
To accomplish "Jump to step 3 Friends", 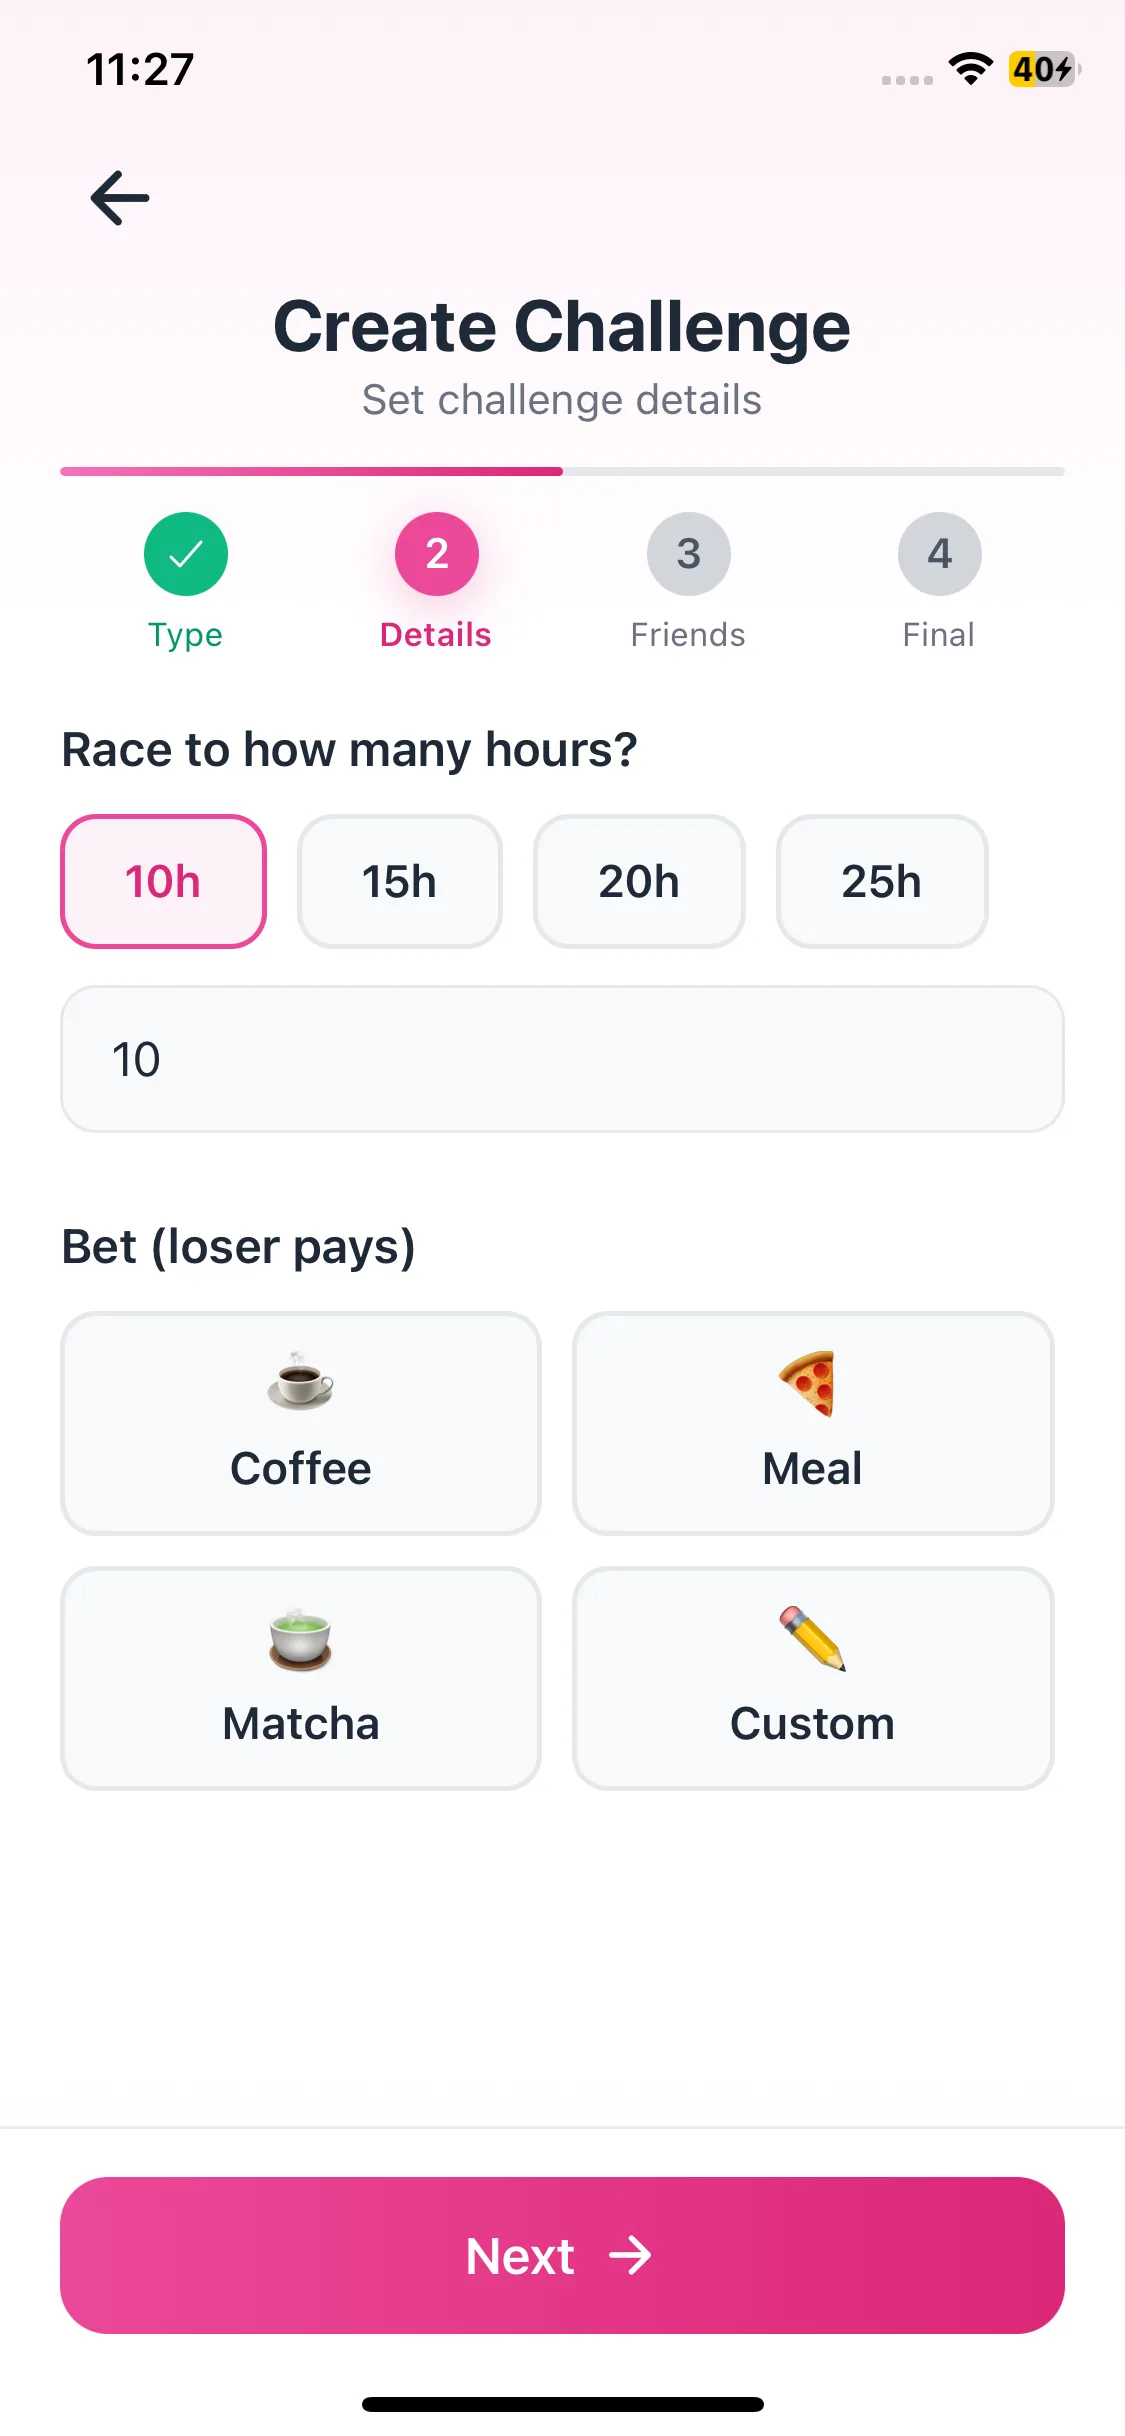I will [688, 554].
